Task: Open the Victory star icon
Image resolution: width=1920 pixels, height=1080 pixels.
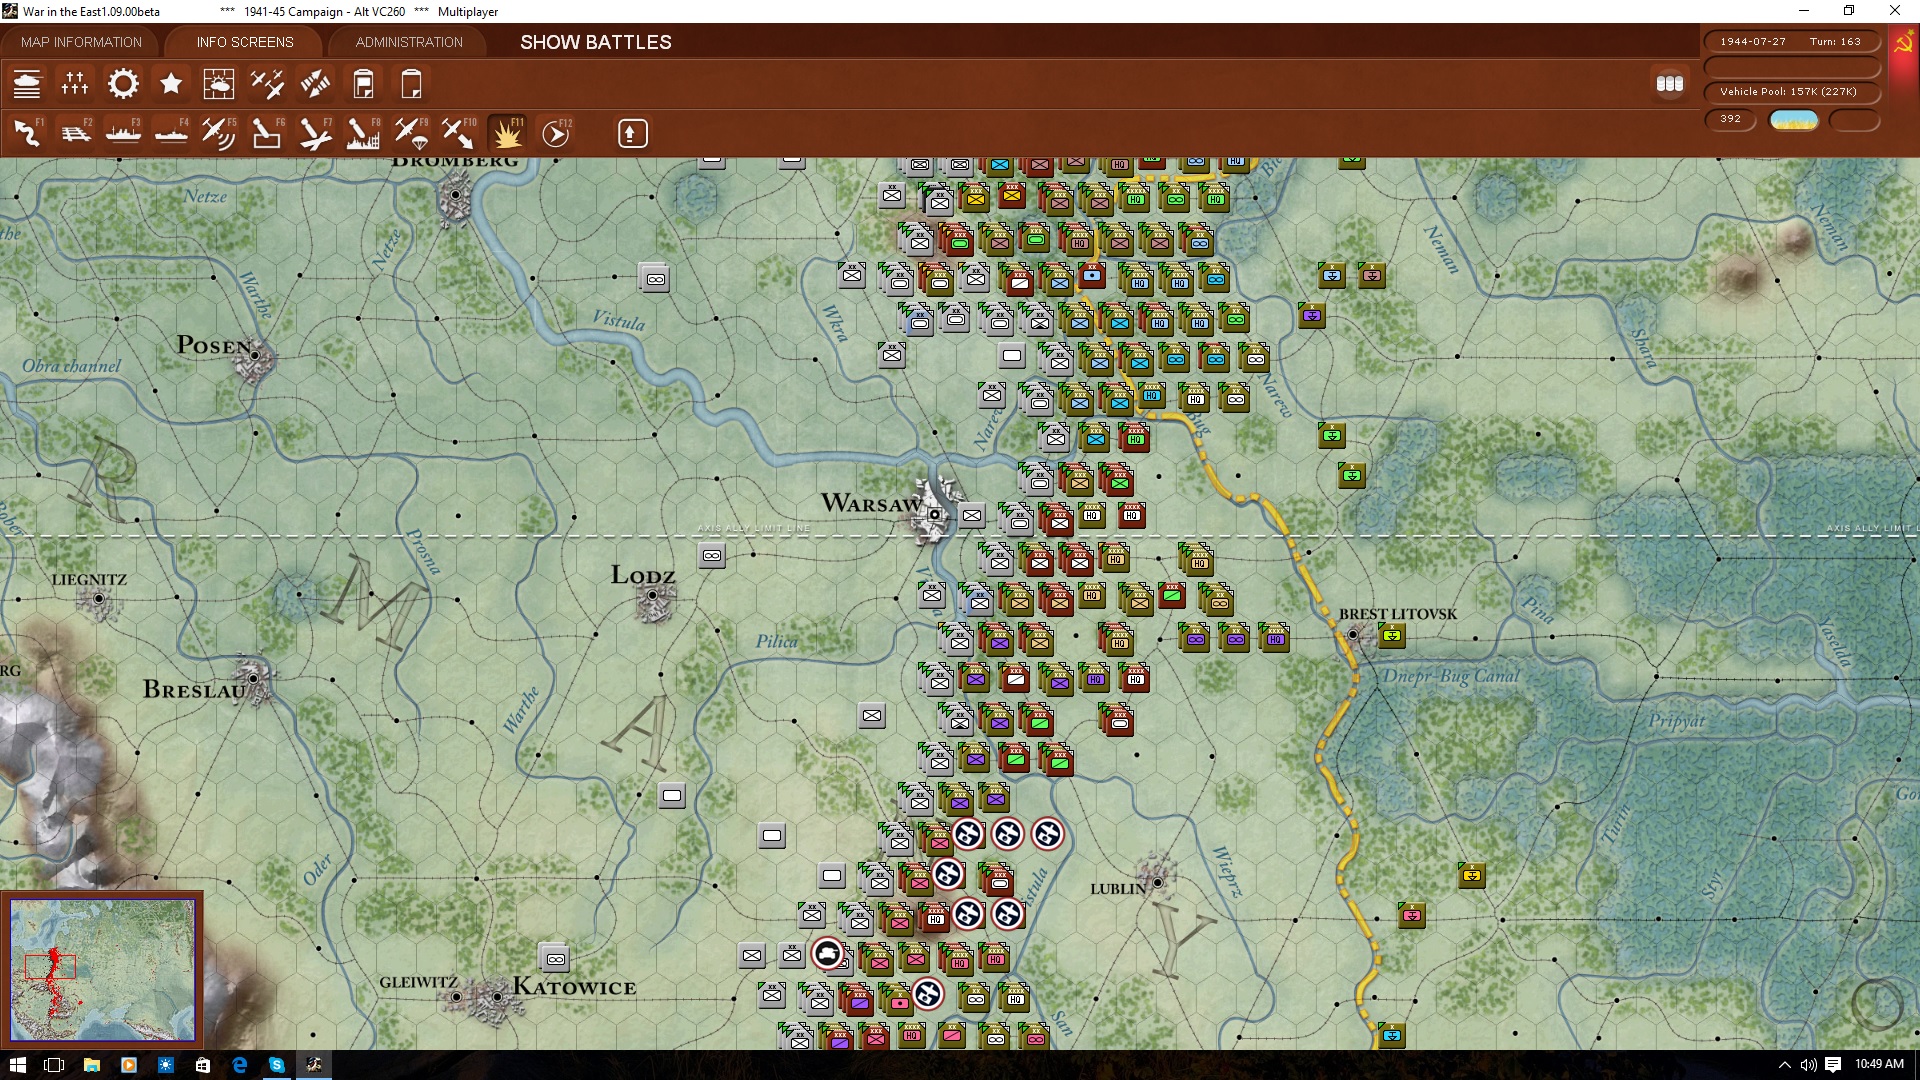Action: 171,84
